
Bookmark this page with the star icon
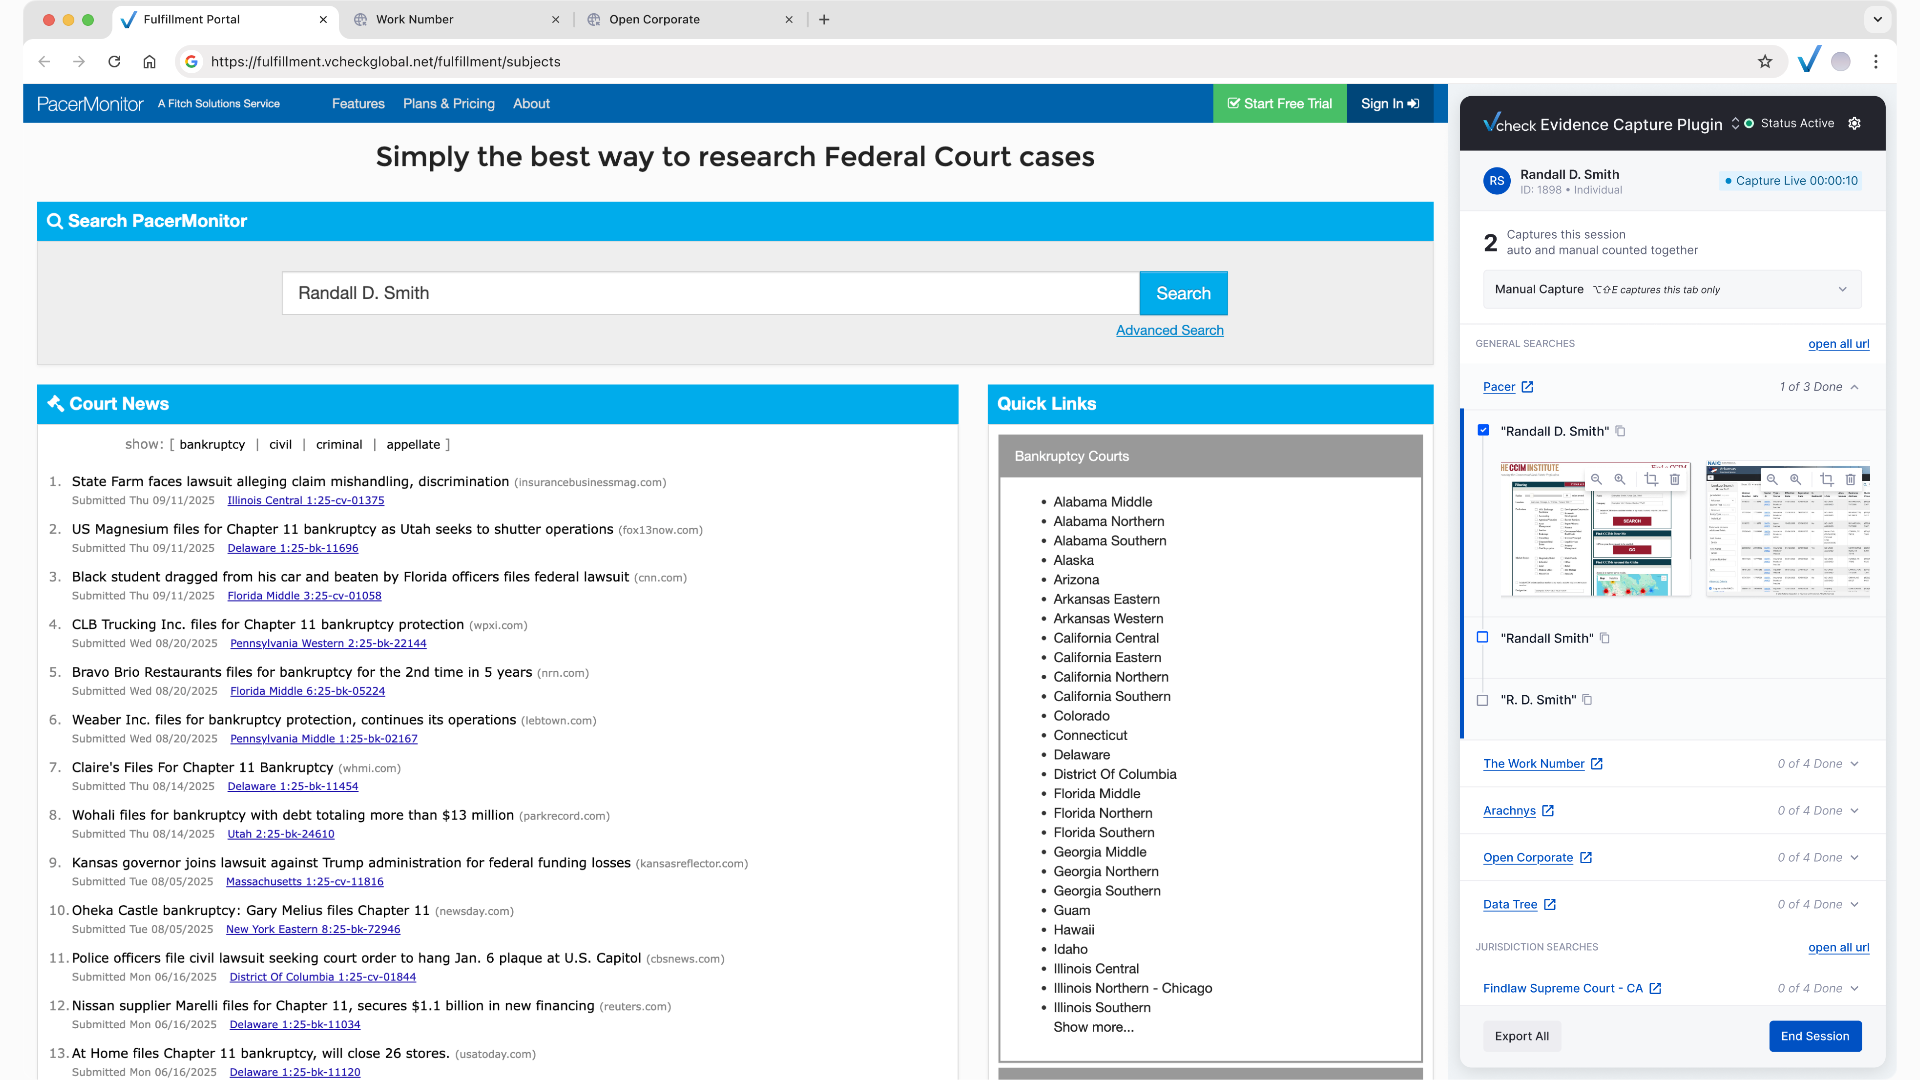(x=1765, y=61)
